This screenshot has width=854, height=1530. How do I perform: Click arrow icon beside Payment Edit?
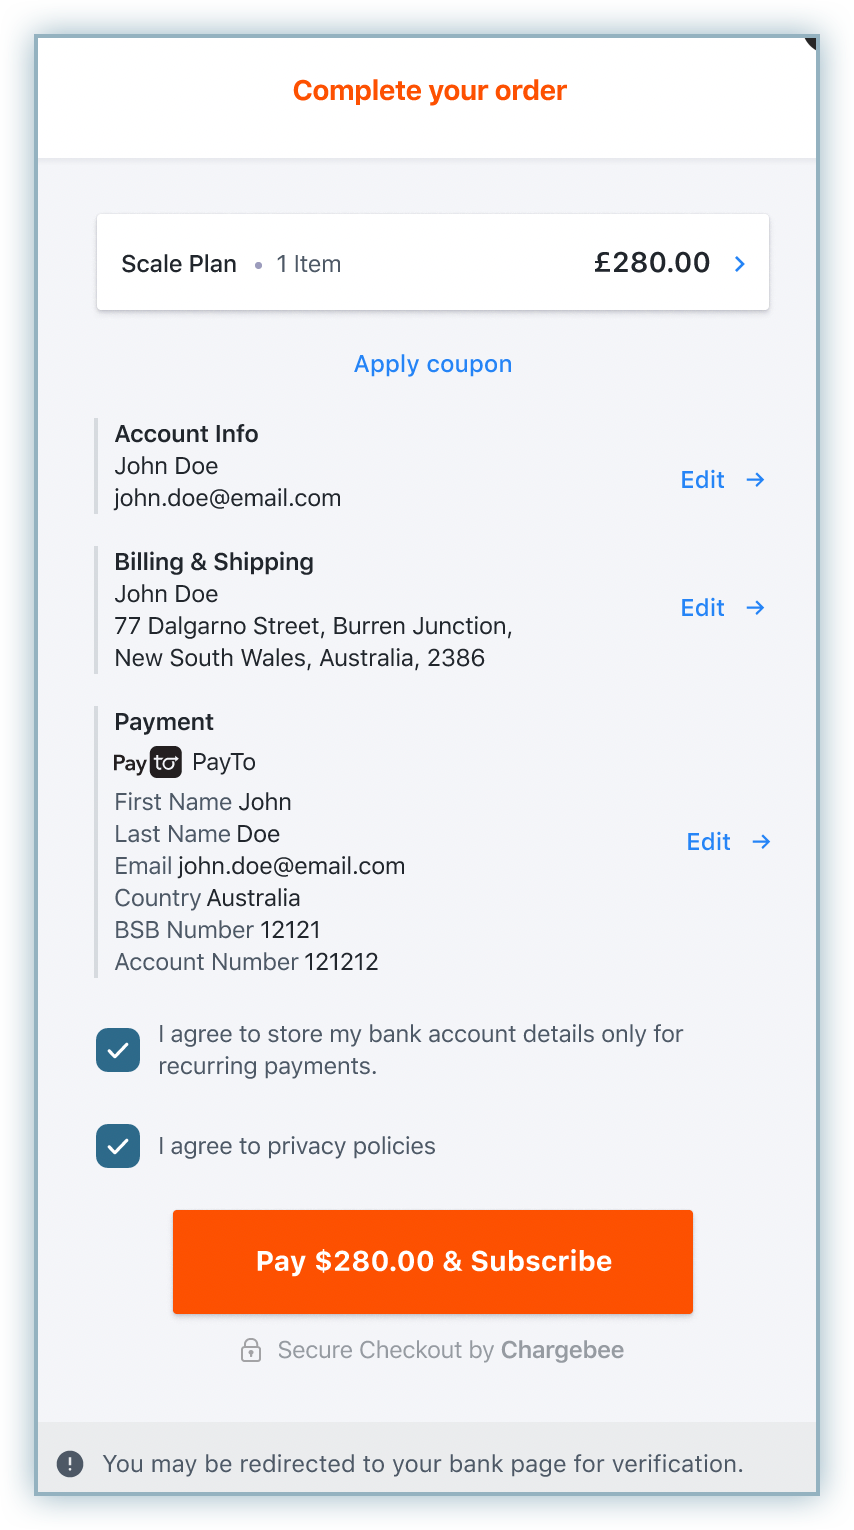point(762,842)
